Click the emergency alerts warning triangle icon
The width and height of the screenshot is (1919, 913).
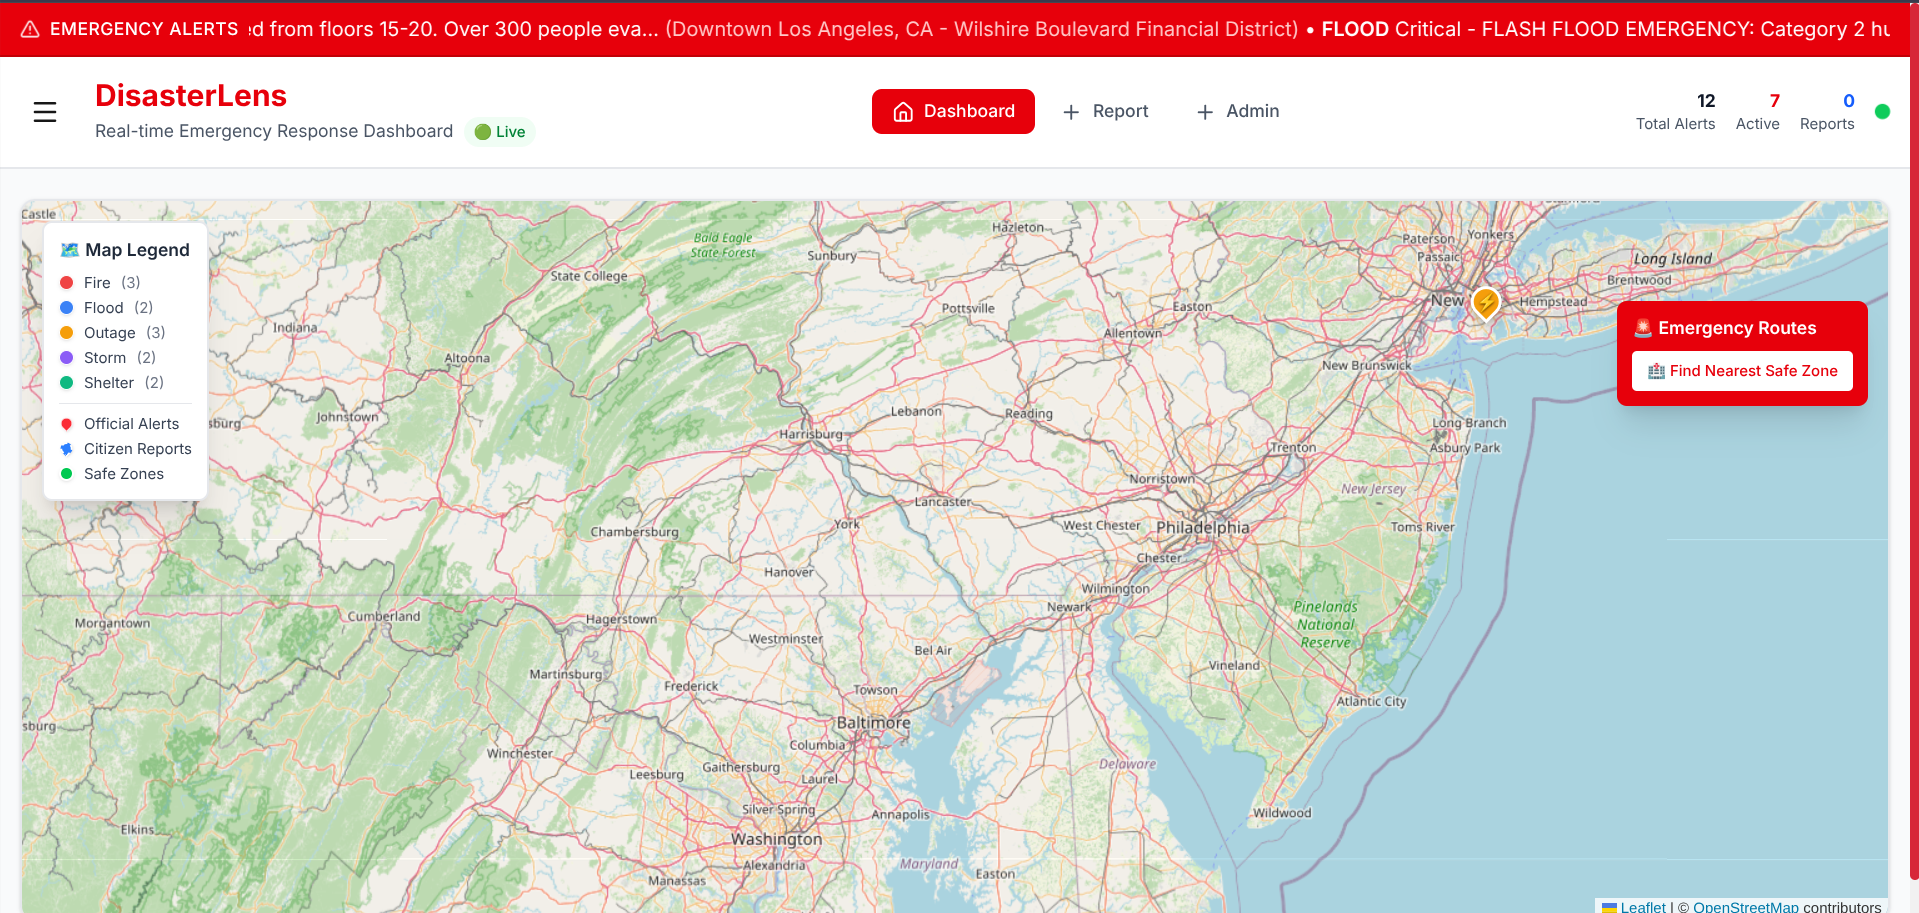(x=30, y=29)
